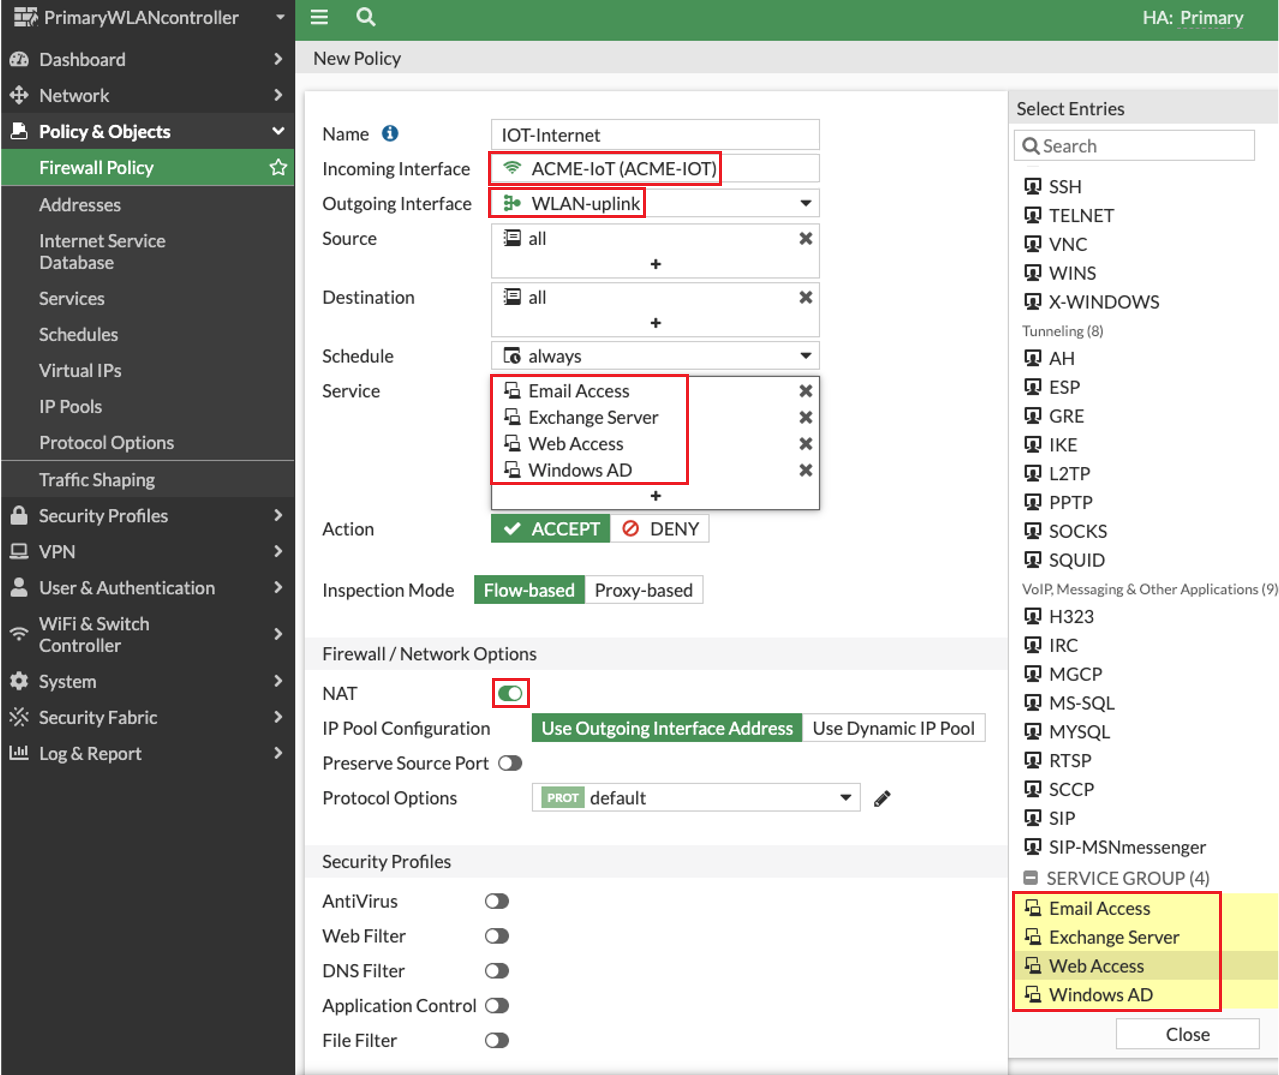1279x1075 pixels.
Task: Remove the 'all' entry from Source
Action: point(805,239)
